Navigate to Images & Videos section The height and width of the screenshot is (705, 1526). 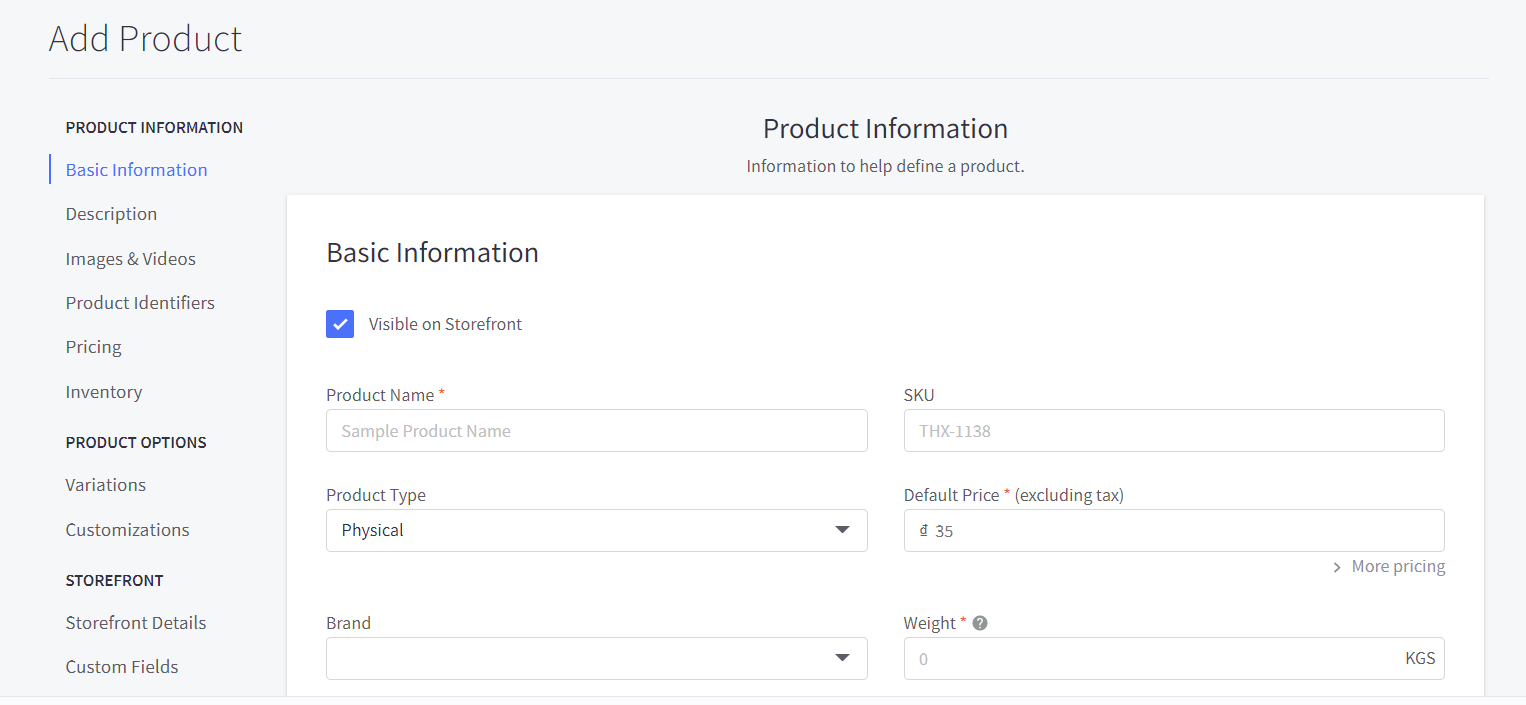click(x=130, y=259)
